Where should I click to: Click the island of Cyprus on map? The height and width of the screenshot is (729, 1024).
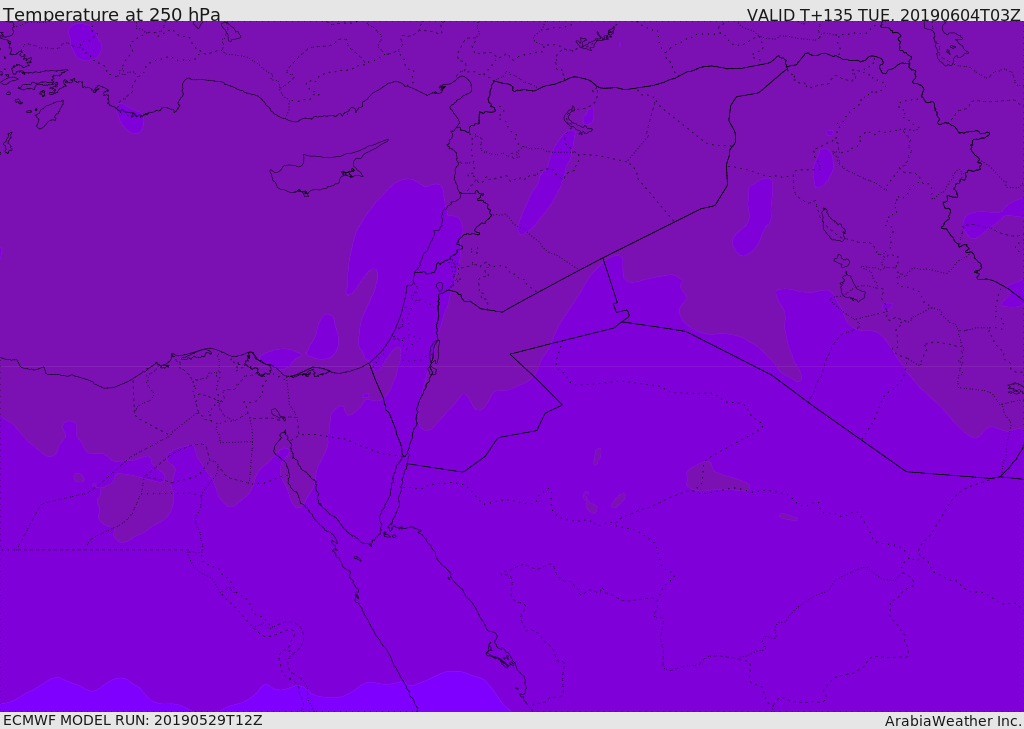328,169
